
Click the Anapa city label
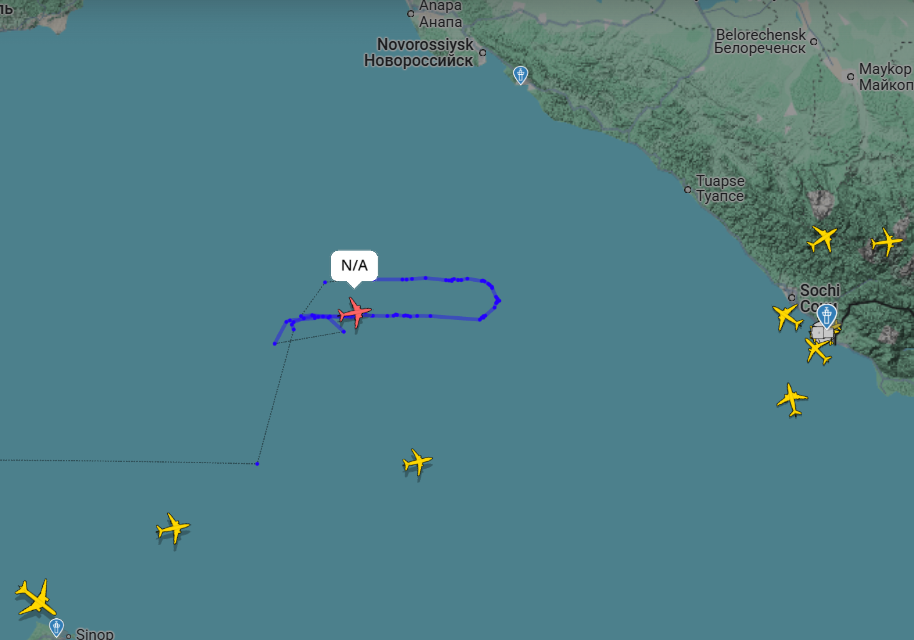pos(441,14)
